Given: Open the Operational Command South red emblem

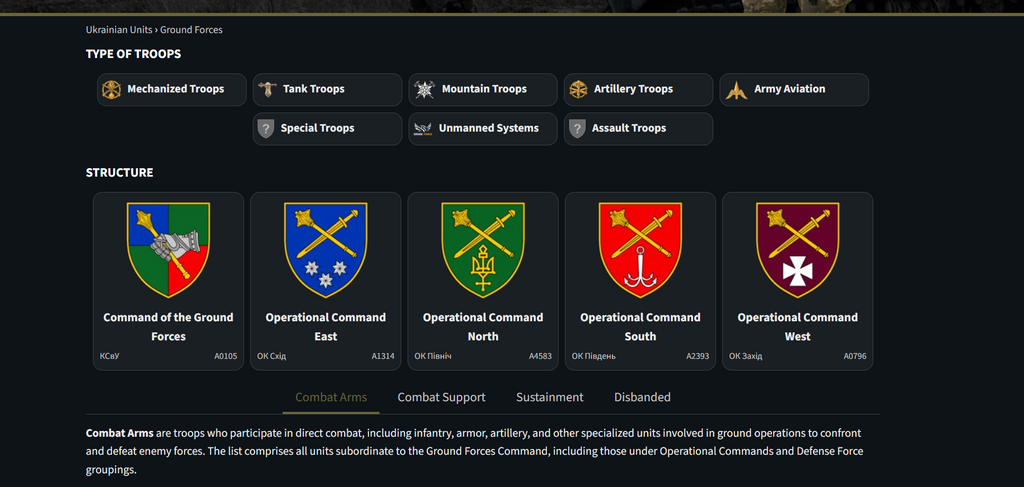Looking at the screenshot, I should point(641,250).
